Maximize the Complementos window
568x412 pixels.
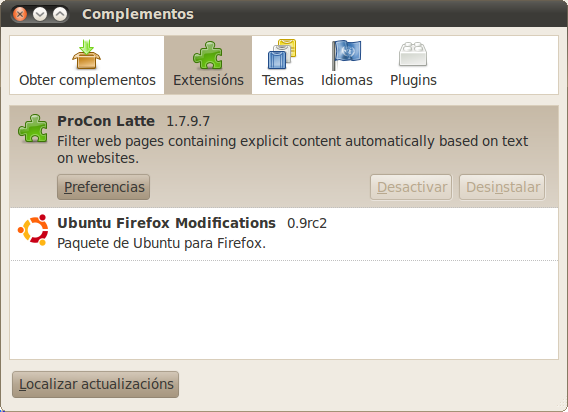(60, 14)
